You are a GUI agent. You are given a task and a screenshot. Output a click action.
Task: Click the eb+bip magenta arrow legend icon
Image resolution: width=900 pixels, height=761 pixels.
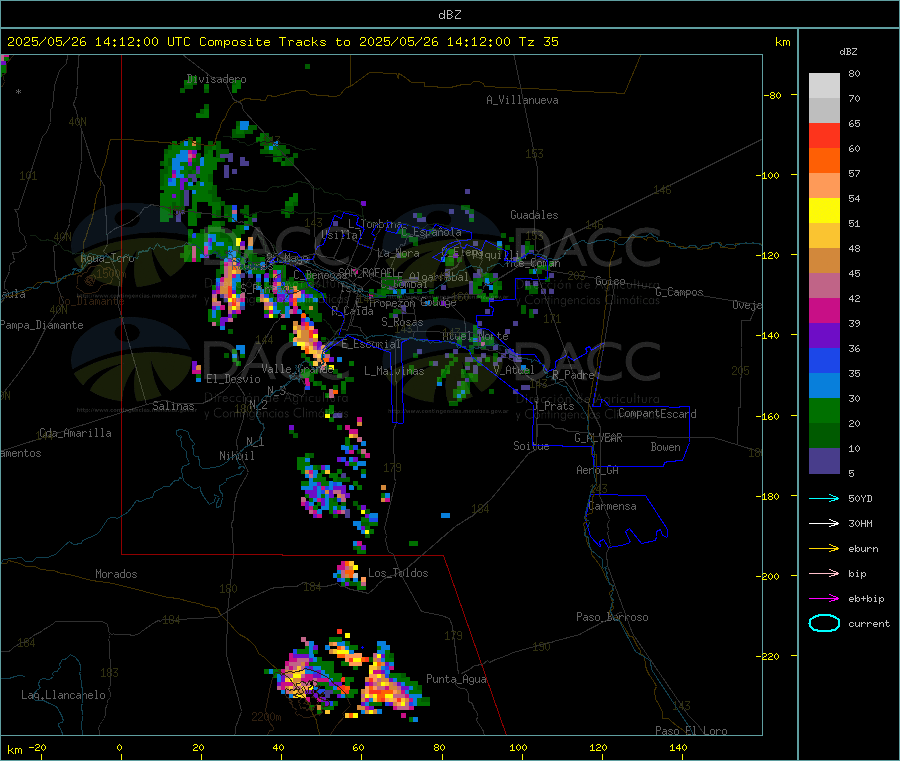click(824, 599)
